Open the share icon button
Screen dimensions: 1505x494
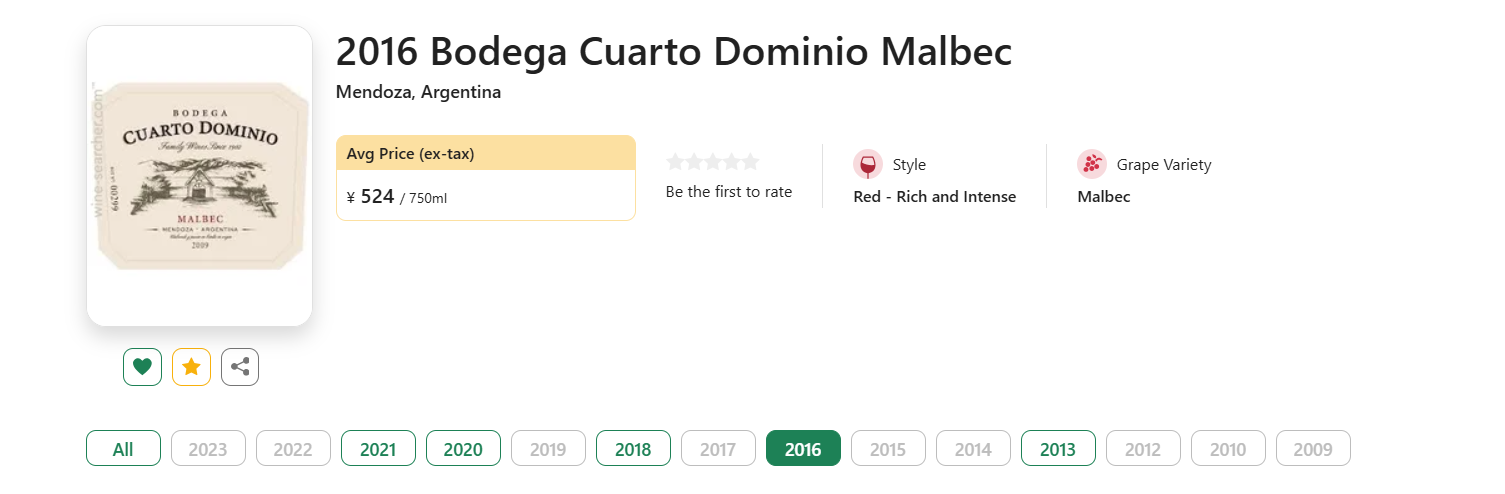(x=240, y=367)
